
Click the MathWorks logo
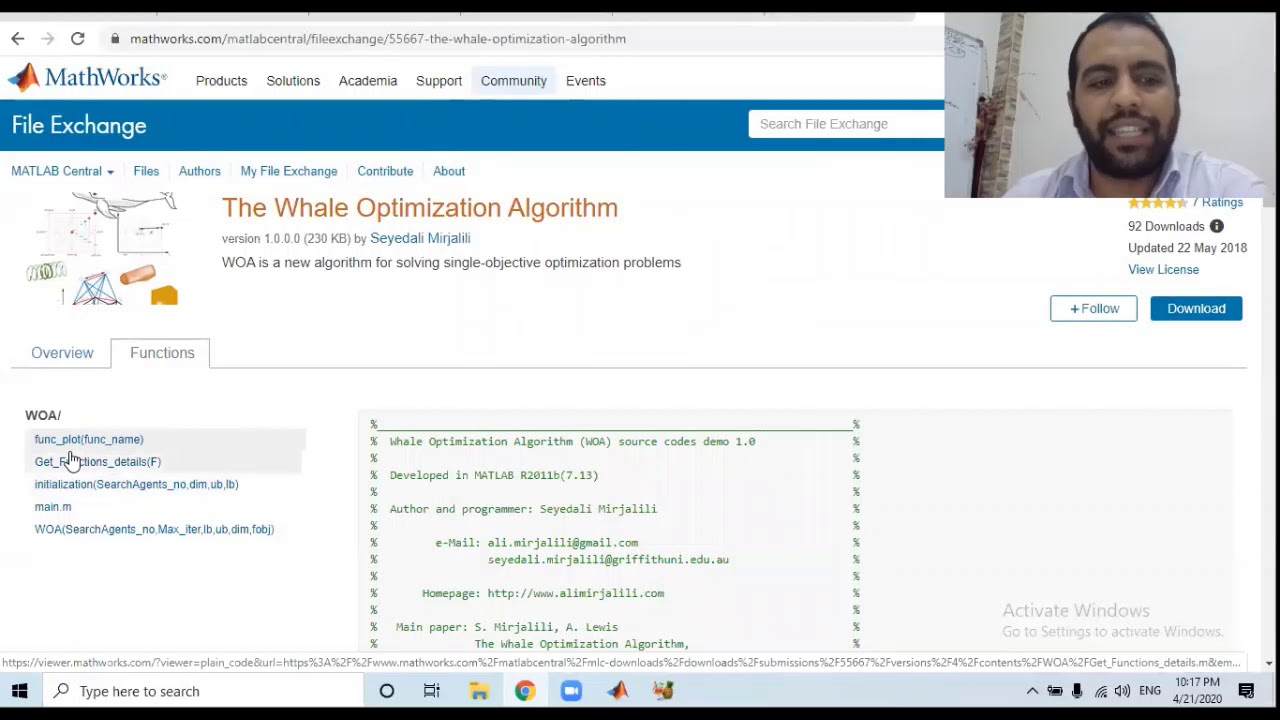[x=87, y=78]
